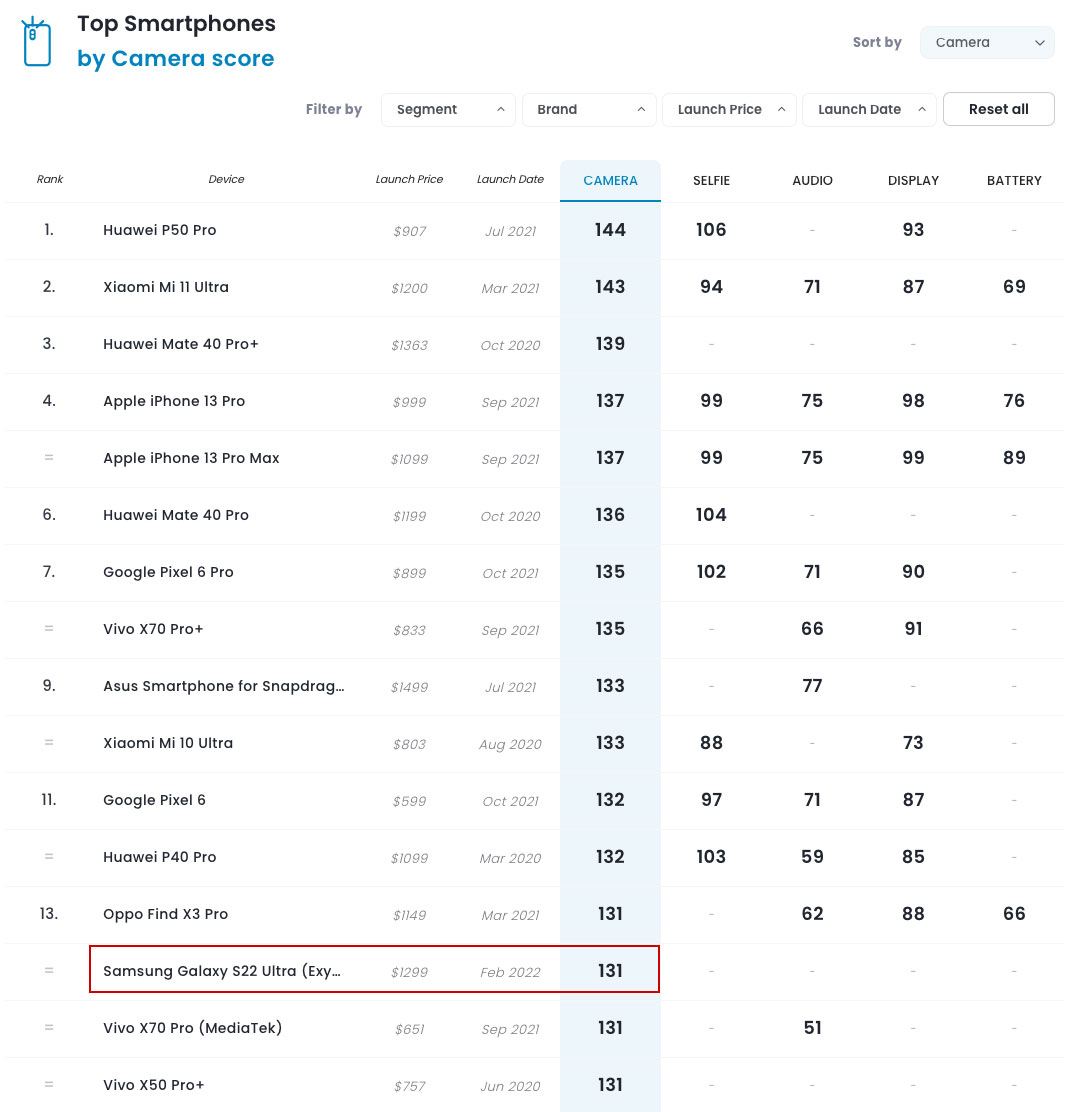The width and height of the screenshot is (1073, 1112).
Task: Open the Google Pixel 6 Pro link
Action: 168,572
